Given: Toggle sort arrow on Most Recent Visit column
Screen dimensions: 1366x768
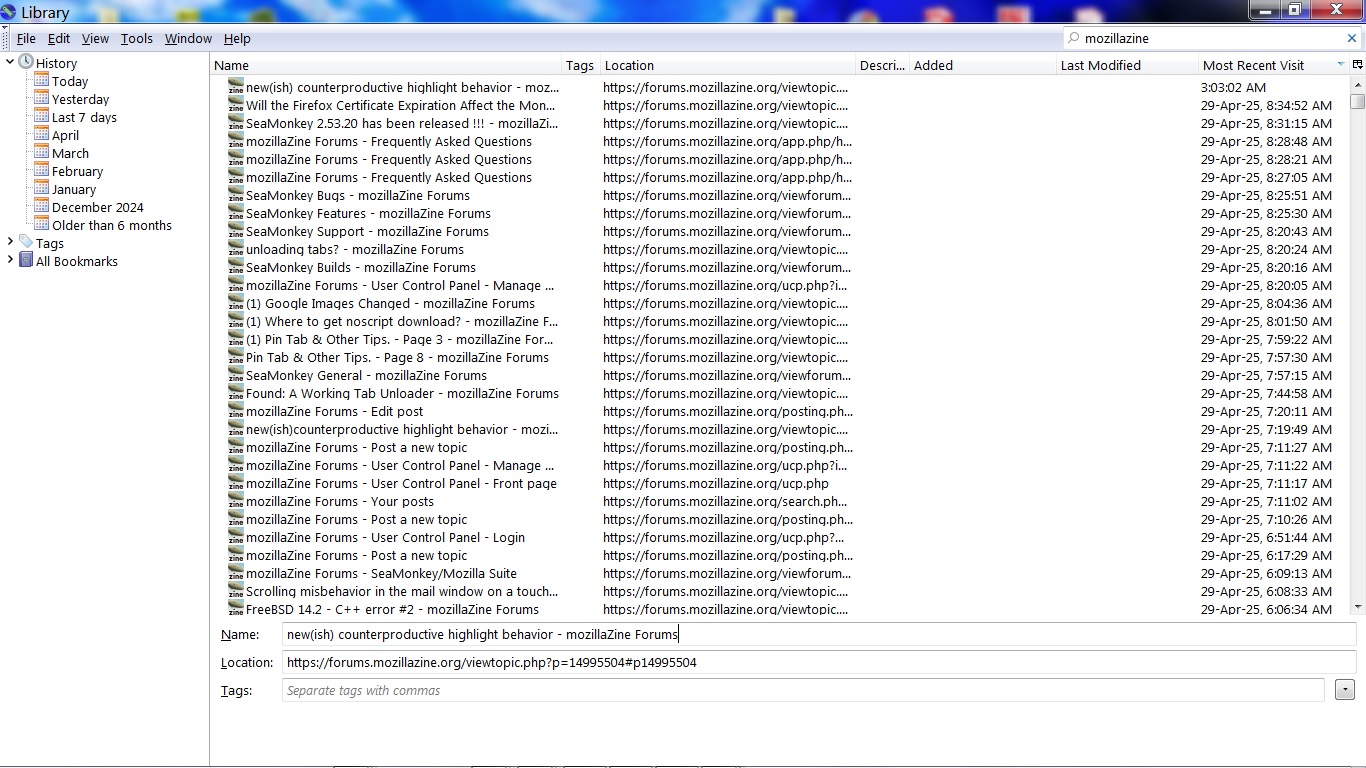Looking at the screenshot, I should [1340, 65].
